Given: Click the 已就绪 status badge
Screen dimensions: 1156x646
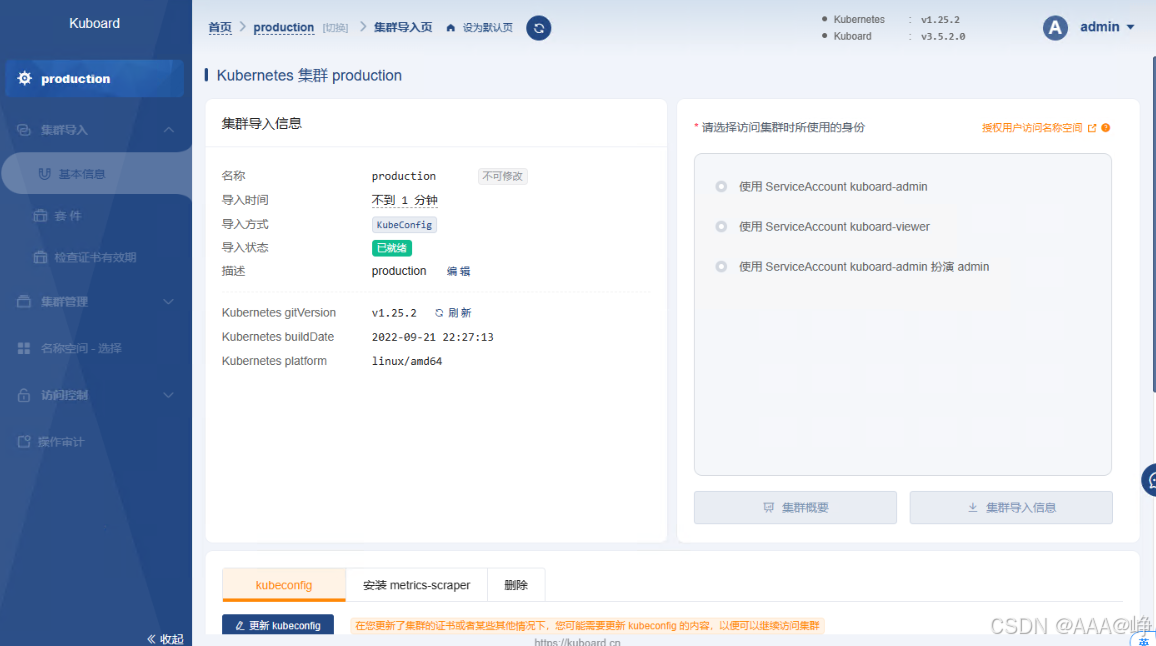Looking at the screenshot, I should point(391,248).
